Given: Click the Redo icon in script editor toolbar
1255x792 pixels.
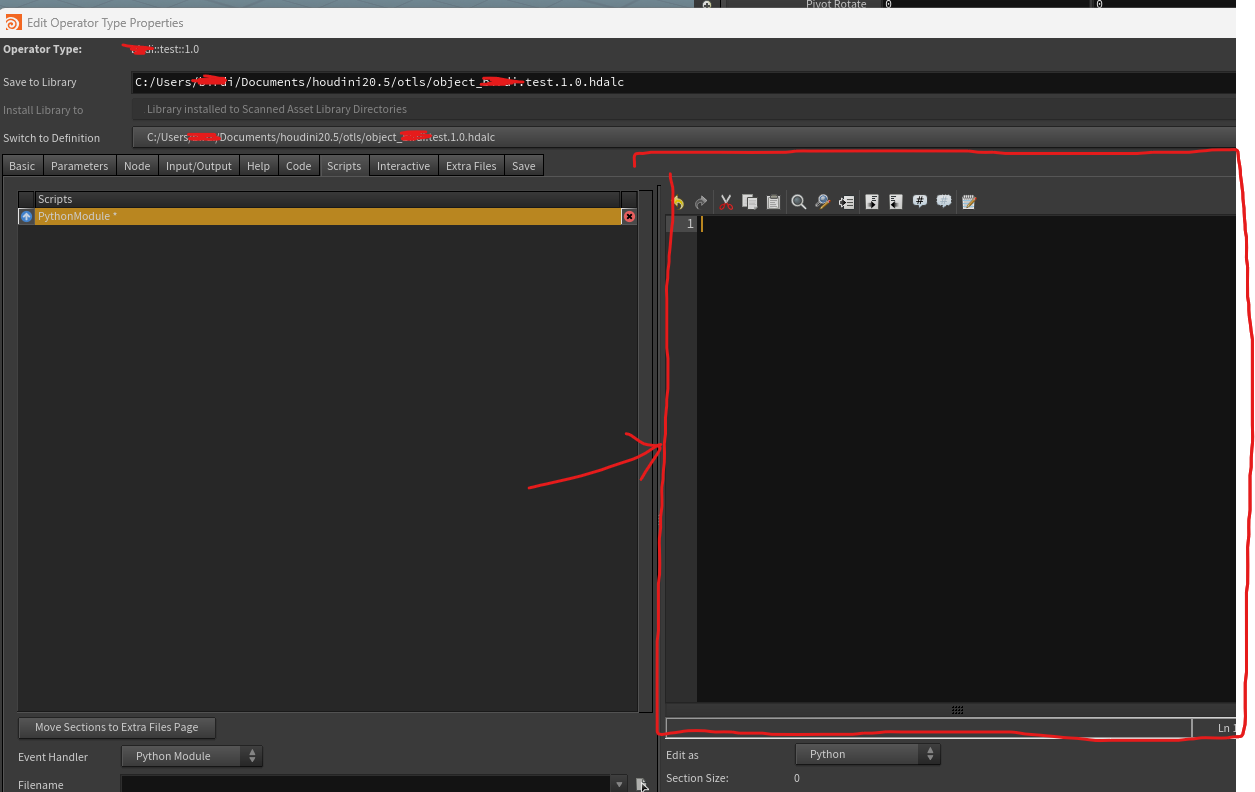Looking at the screenshot, I should (701, 202).
